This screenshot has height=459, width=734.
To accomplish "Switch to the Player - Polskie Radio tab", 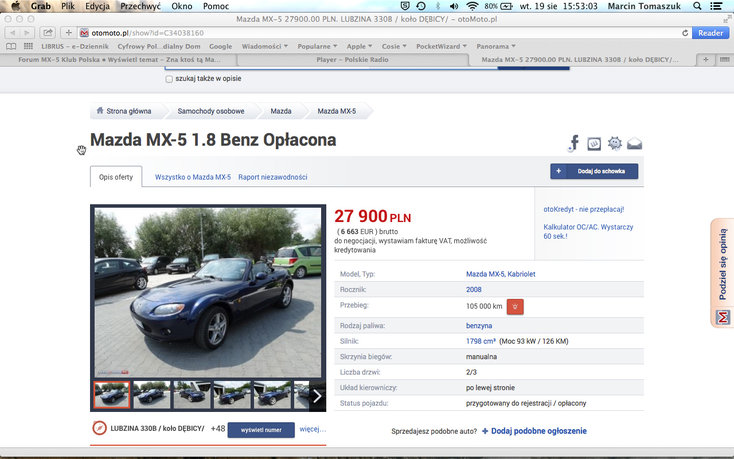I will coord(352,59).
